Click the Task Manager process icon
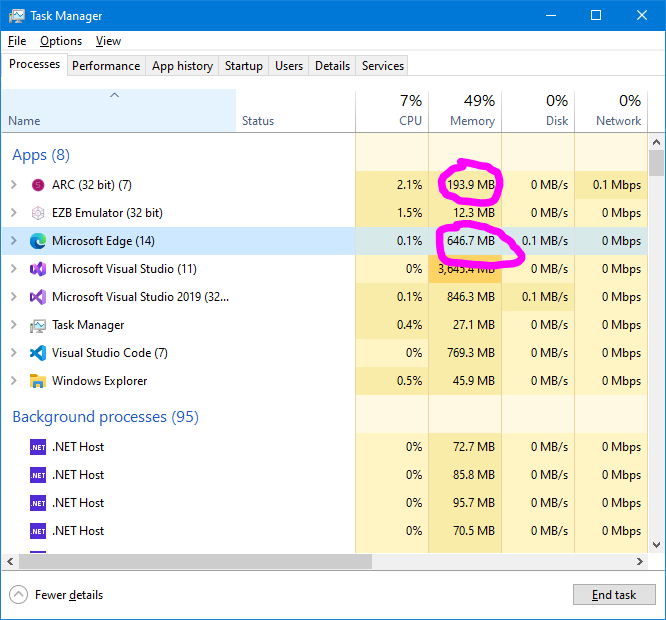 pos(38,325)
